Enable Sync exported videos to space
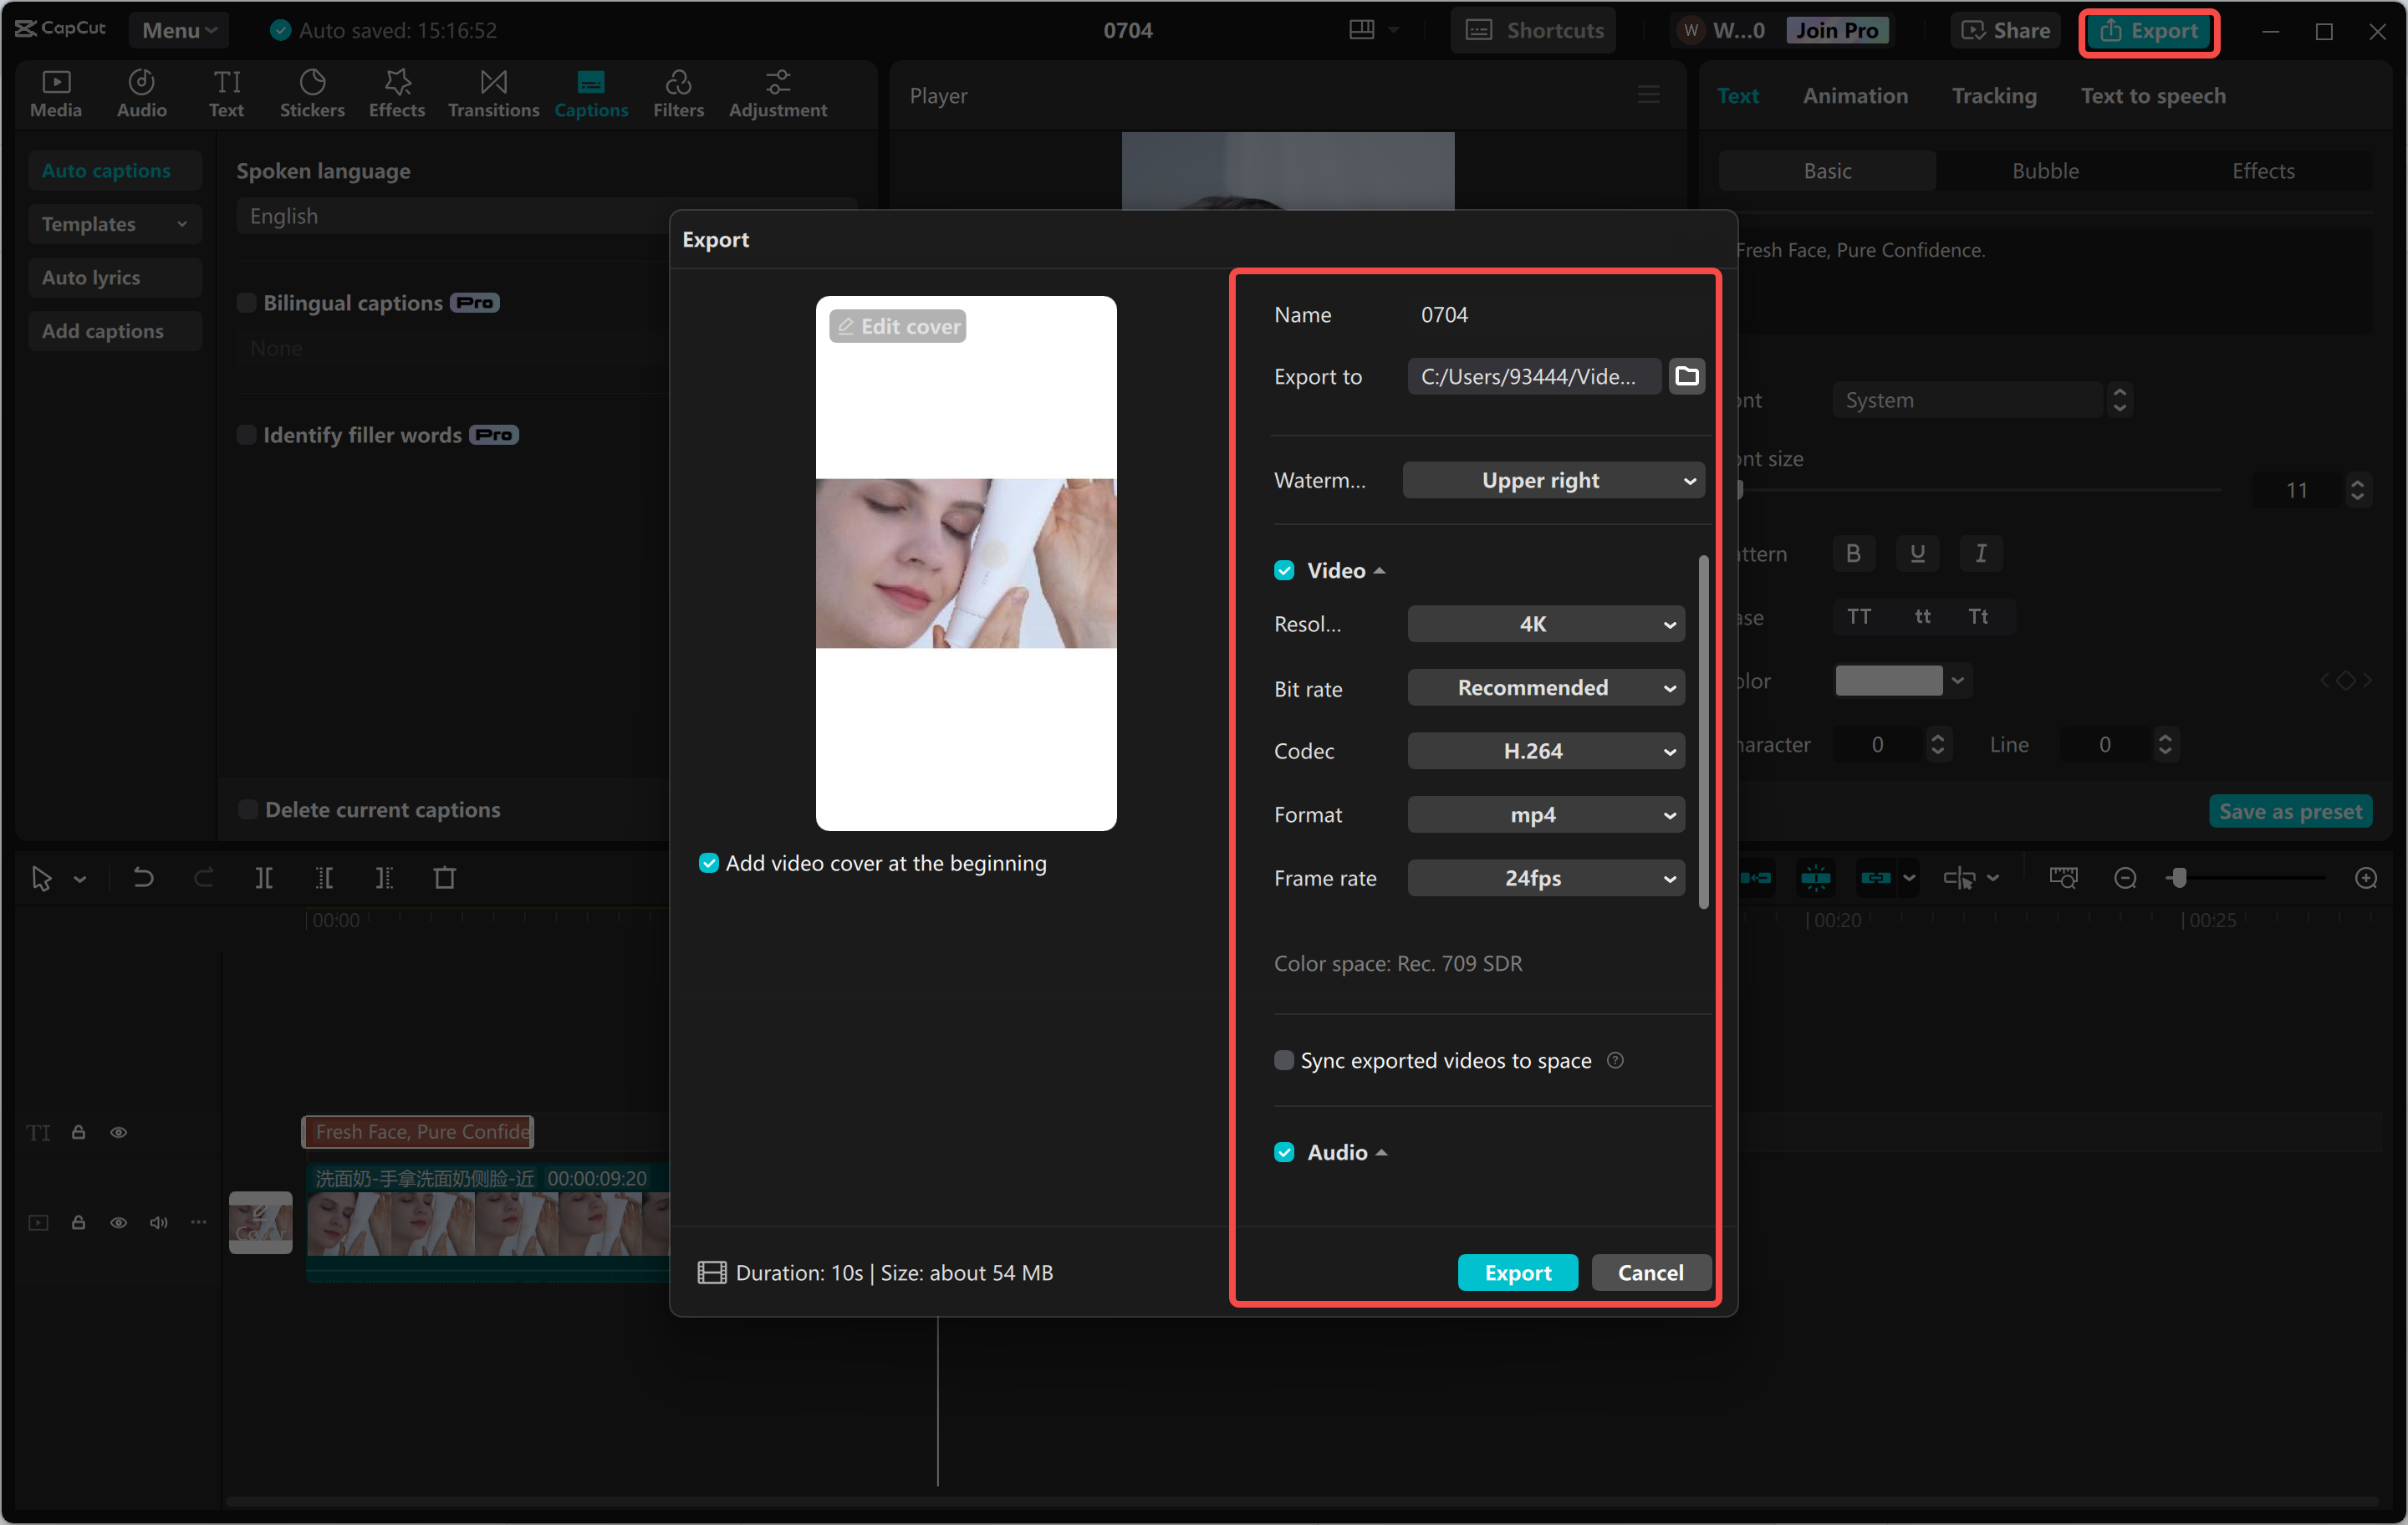Image resolution: width=2408 pixels, height=1525 pixels. click(1284, 1060)
